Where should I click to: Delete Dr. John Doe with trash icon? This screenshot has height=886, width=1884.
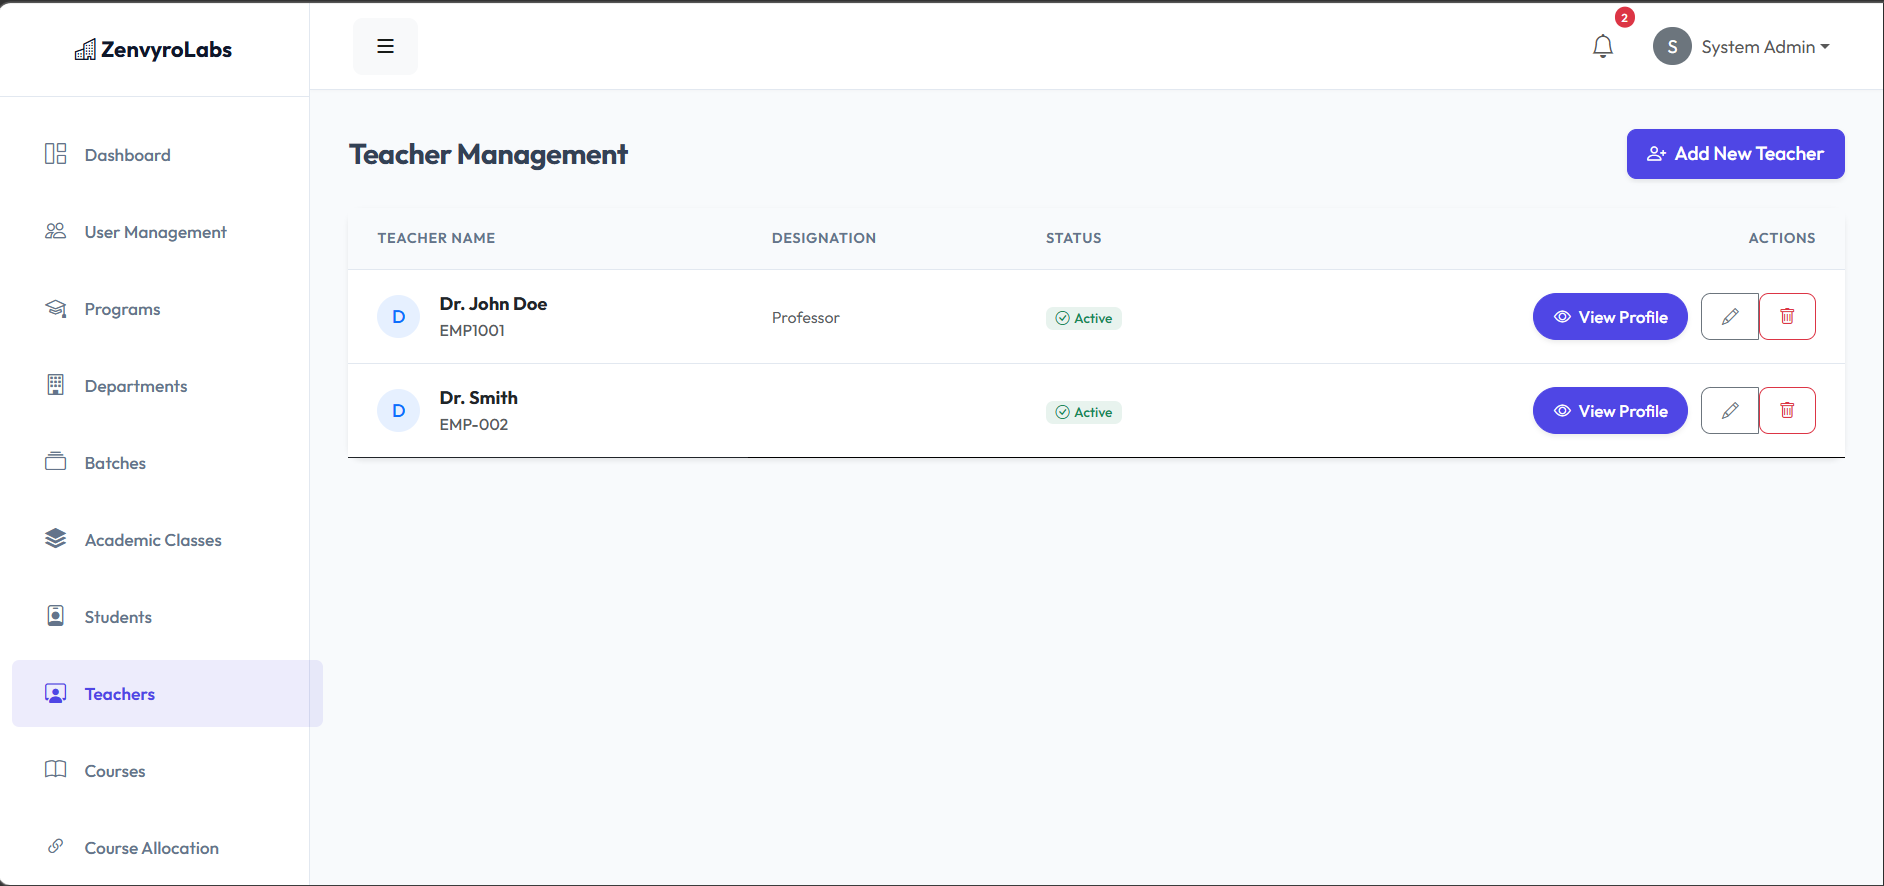(1787, 317)
